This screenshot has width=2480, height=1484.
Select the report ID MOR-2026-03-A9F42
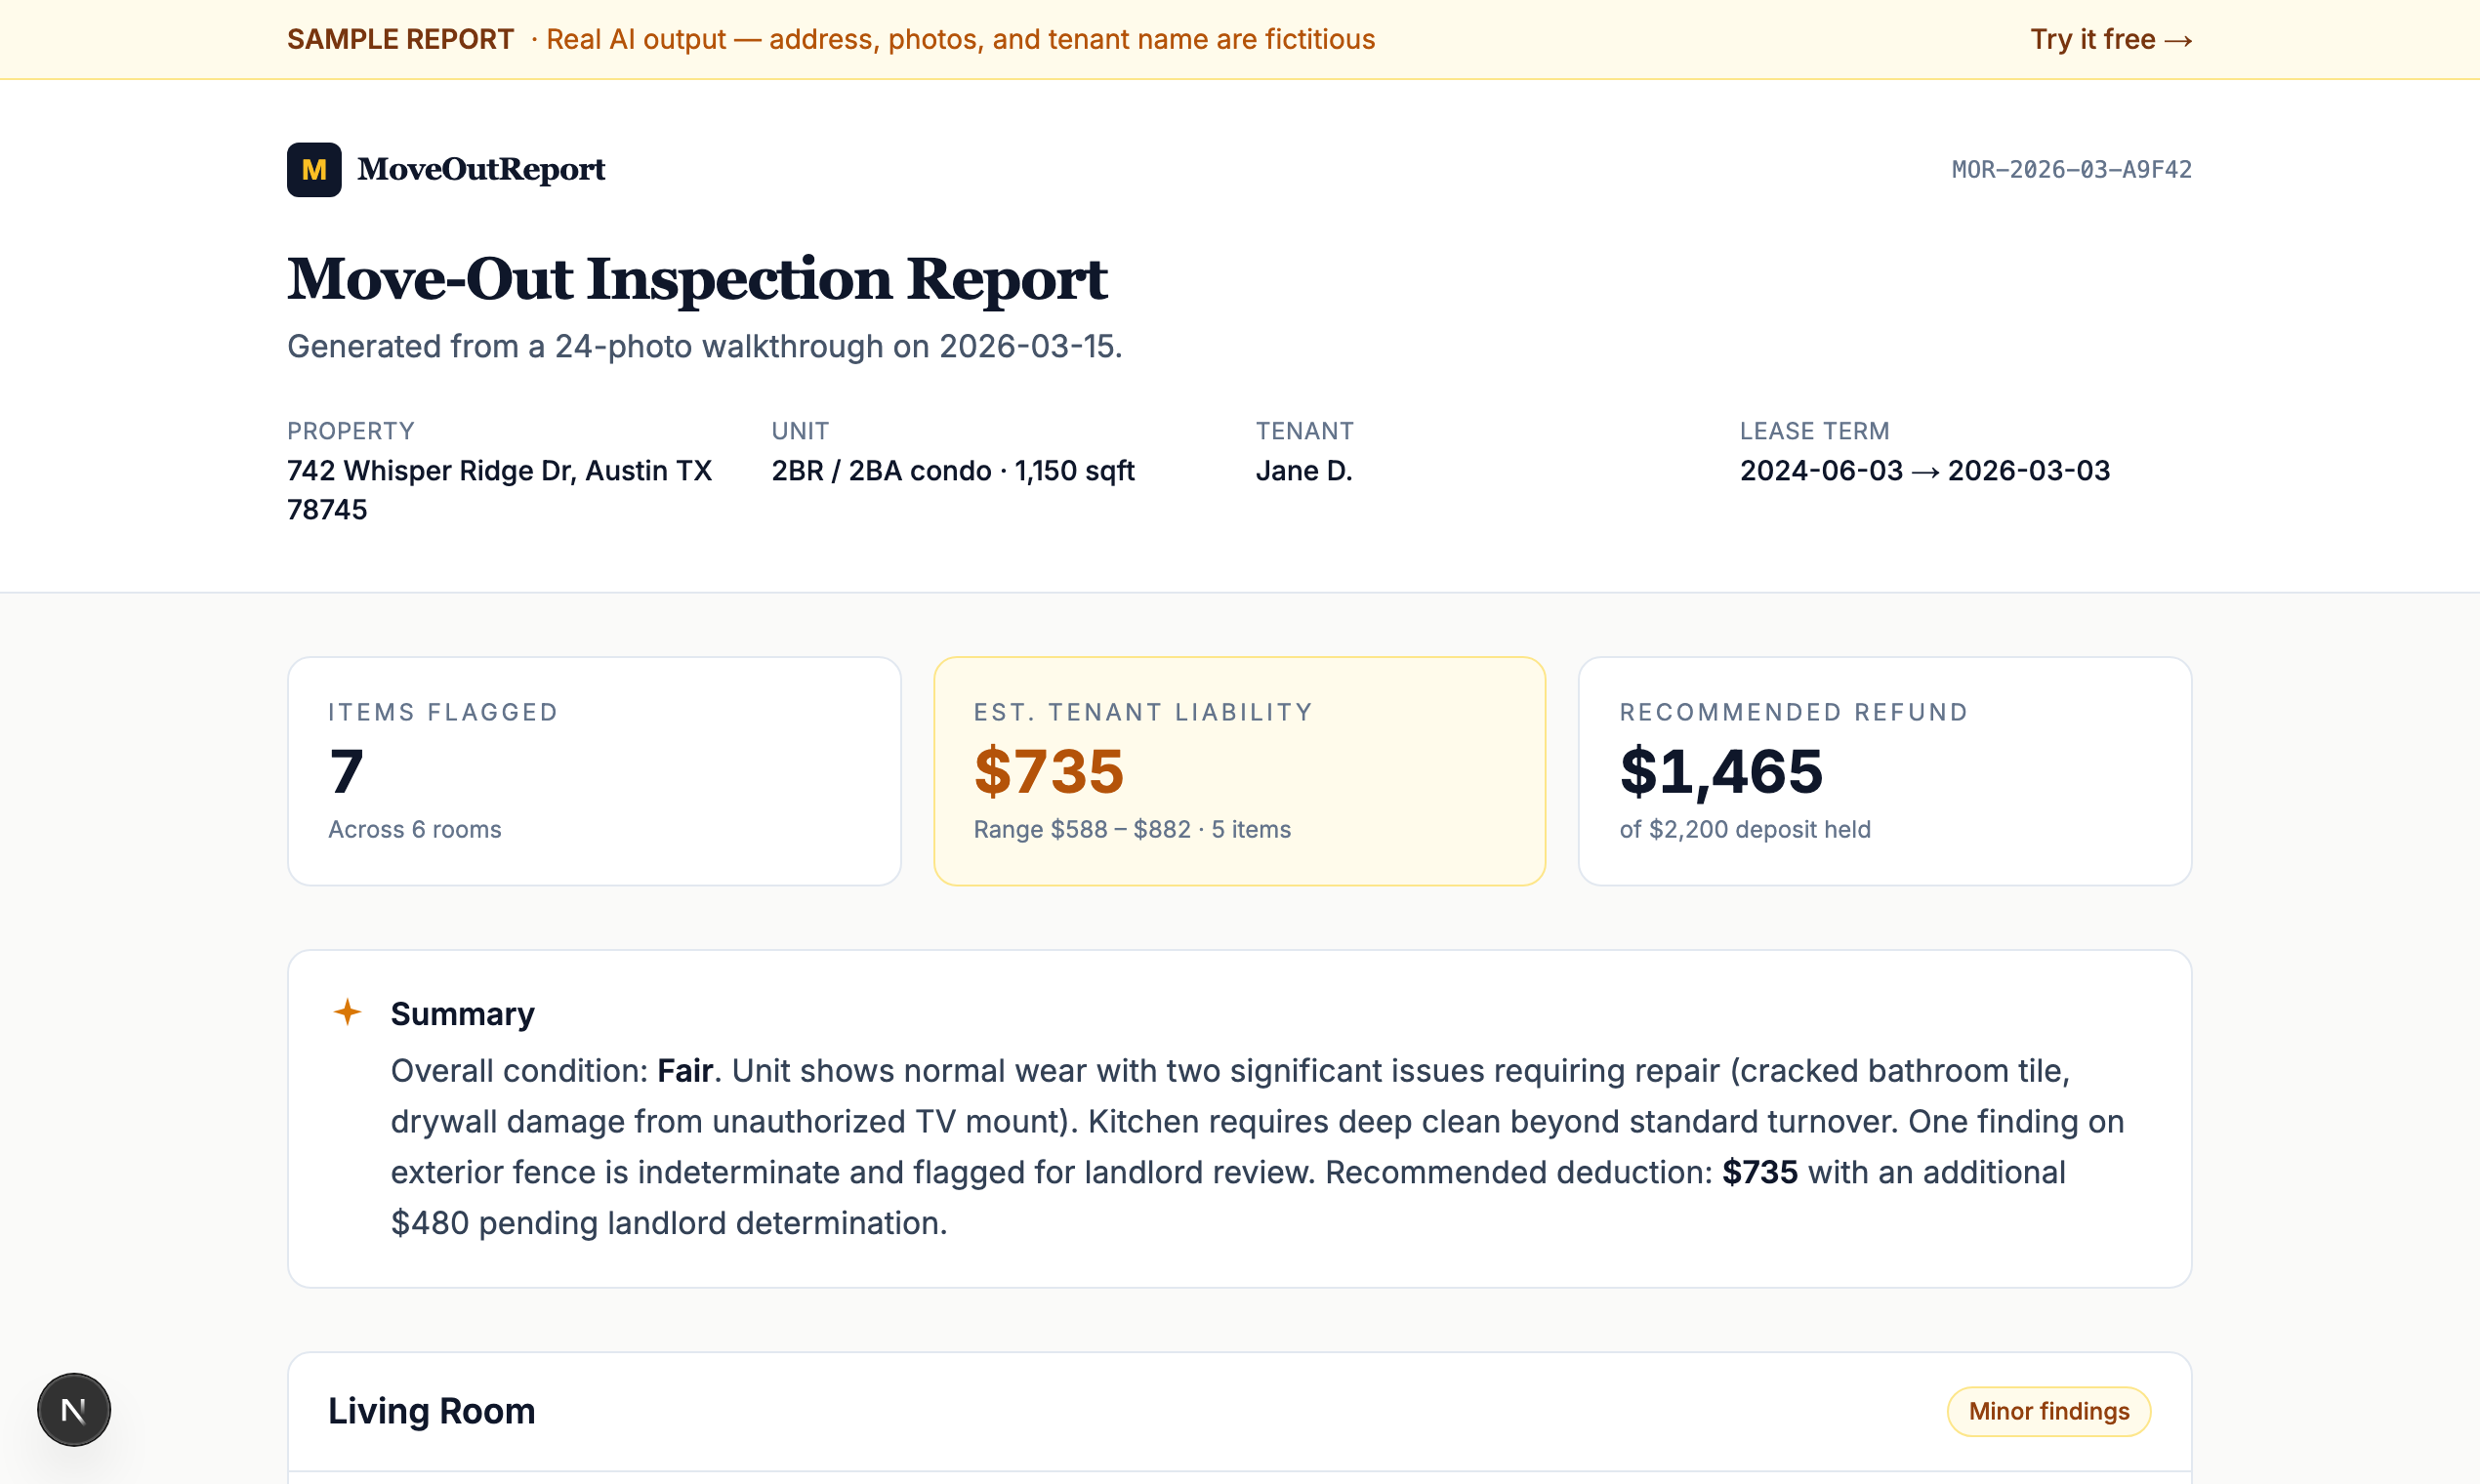[x=2071, y=170]
